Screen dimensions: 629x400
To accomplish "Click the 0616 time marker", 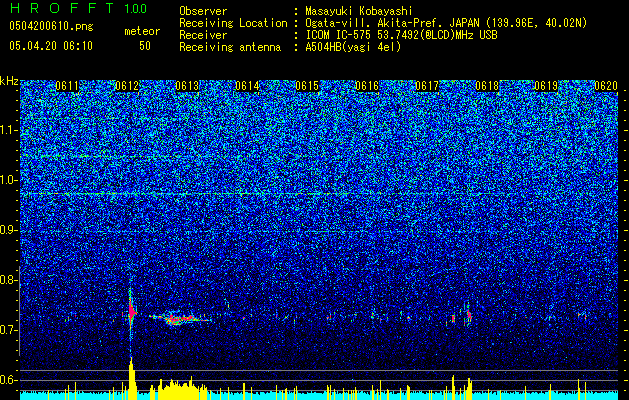I will [x=367, y=86].
